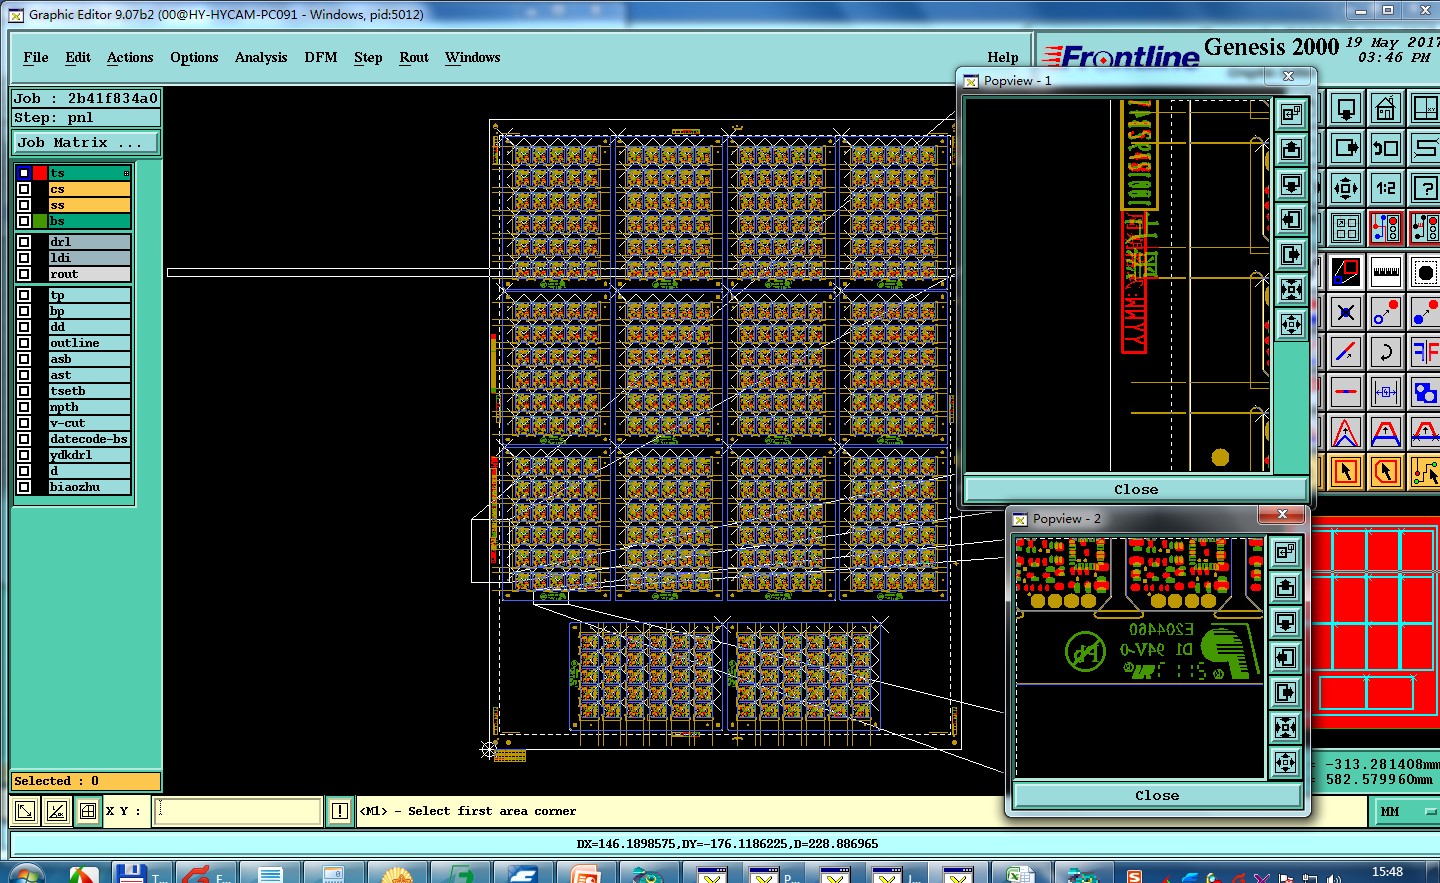1440x883 pixels.
Task: Toggle the checkbox for the ts layer
Action: click(x=24, y=173)
